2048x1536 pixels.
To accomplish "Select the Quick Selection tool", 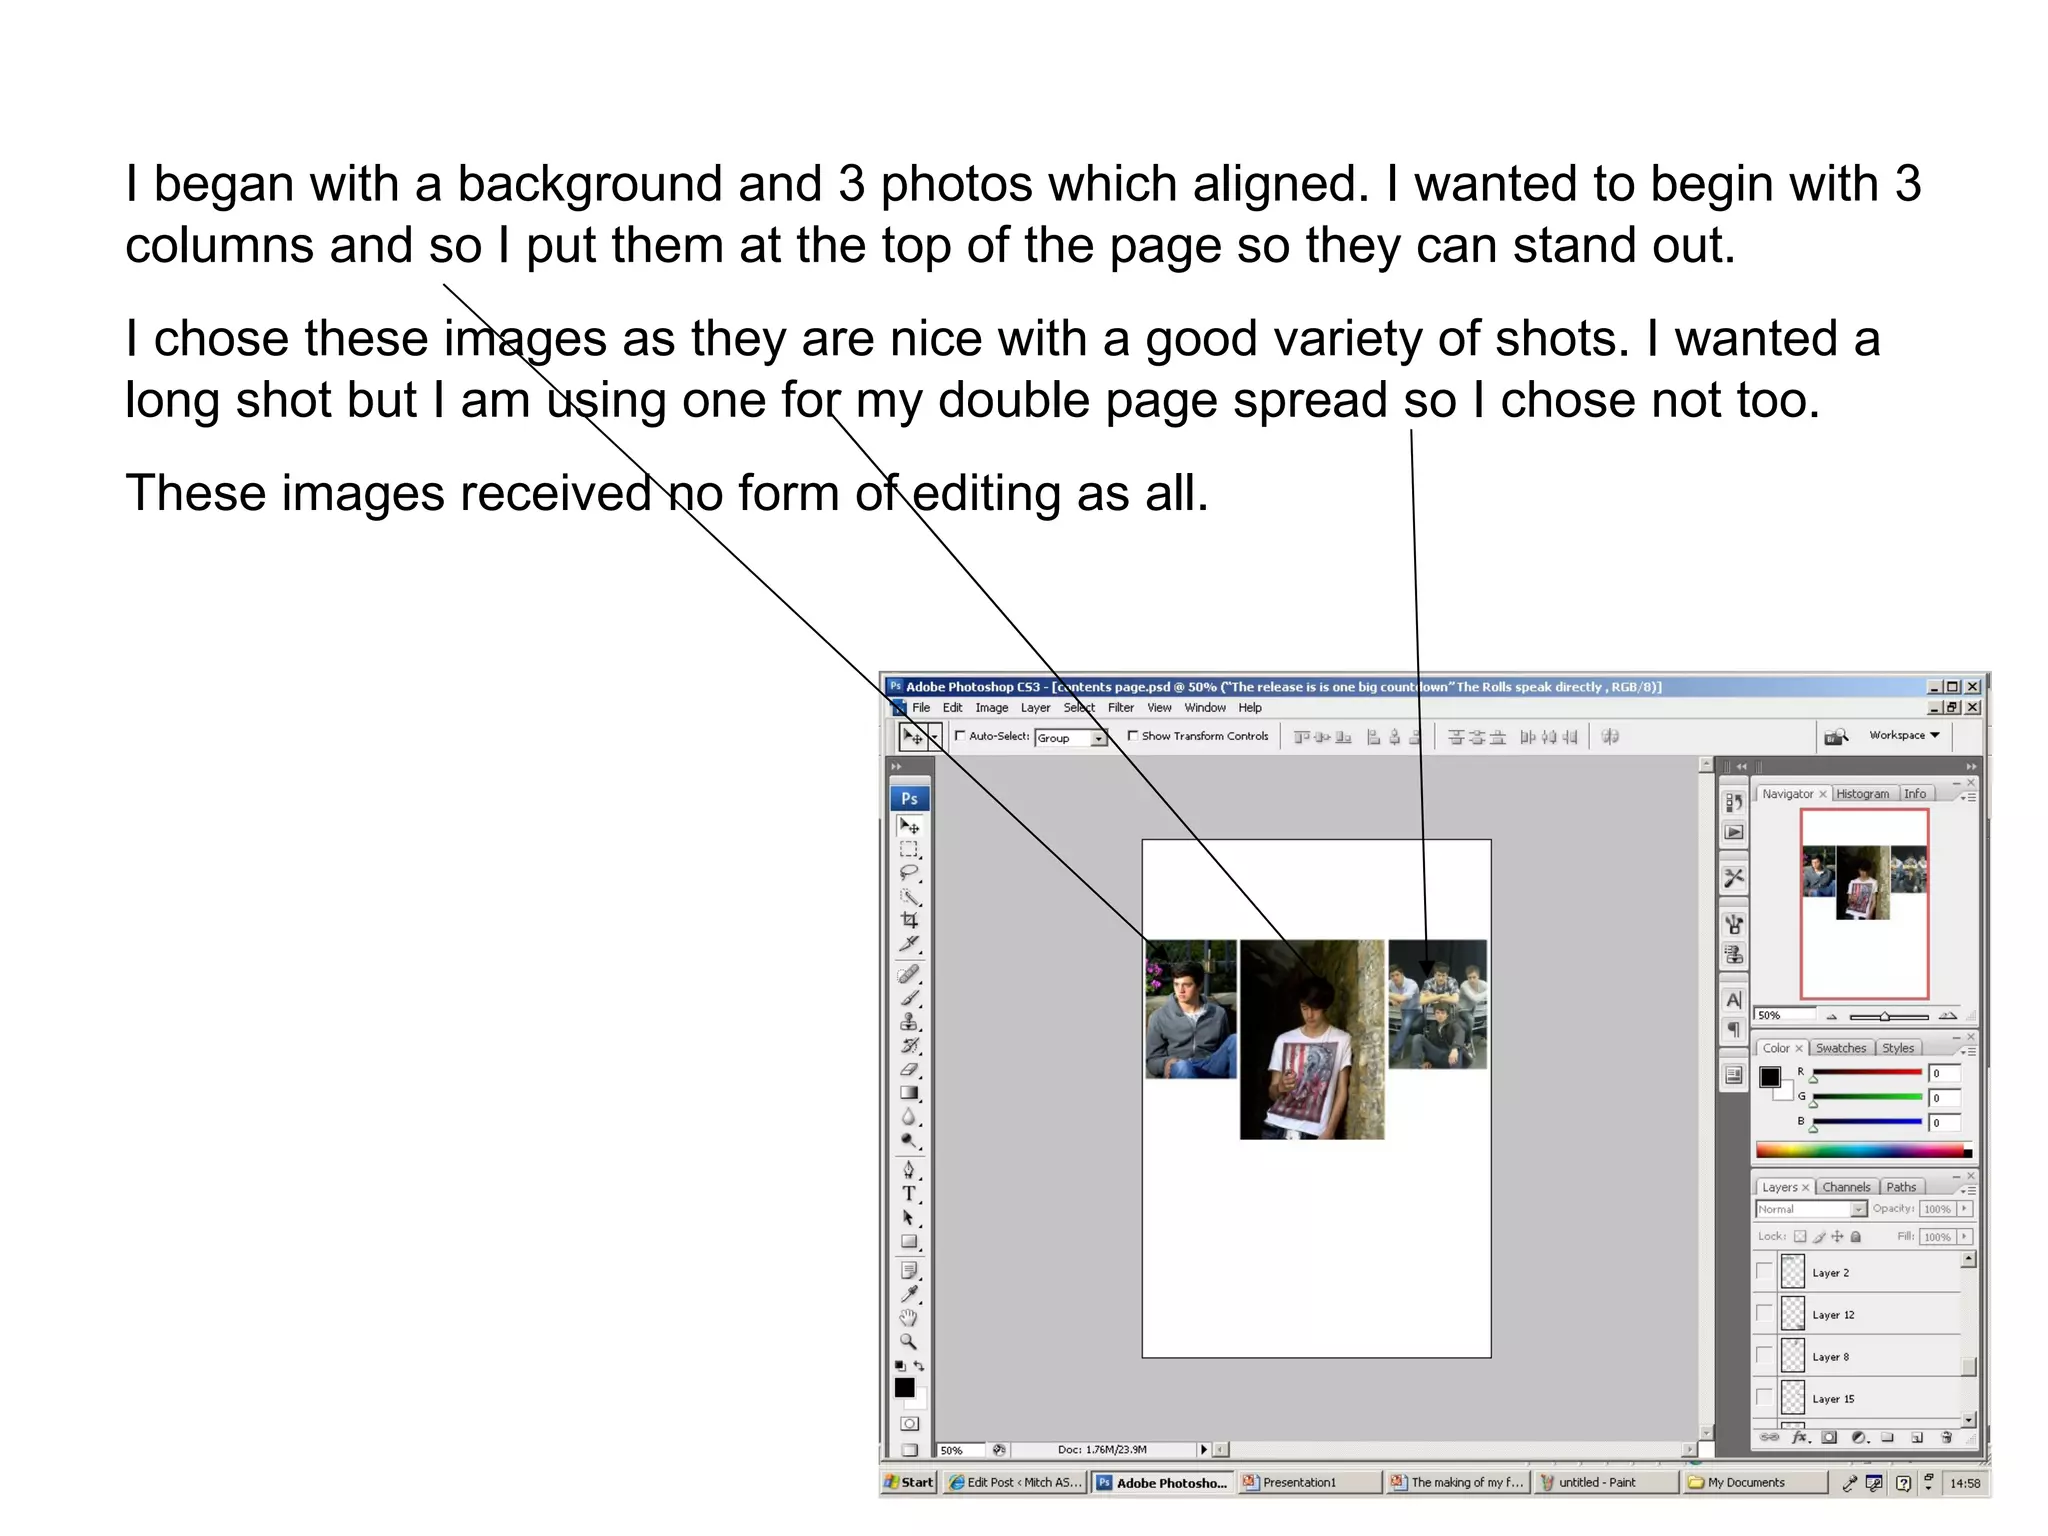I will tap(909, 897).
